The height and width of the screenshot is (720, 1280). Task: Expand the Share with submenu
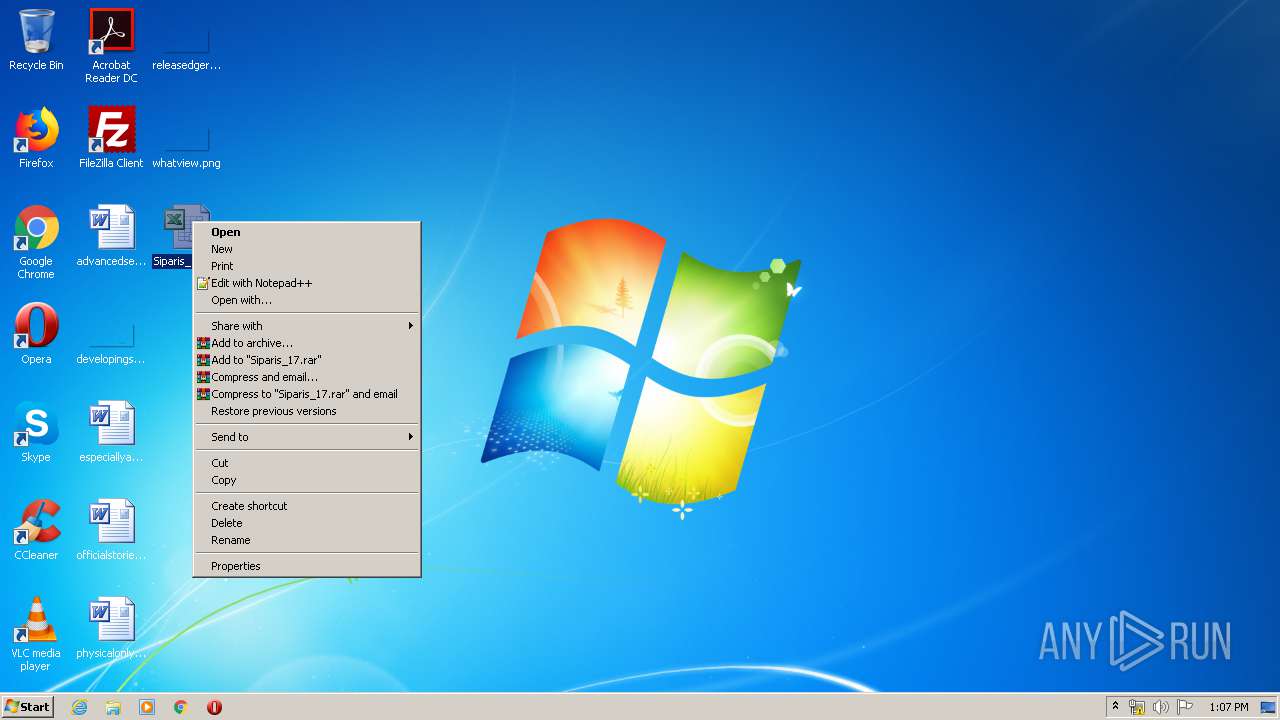point(307,326)
